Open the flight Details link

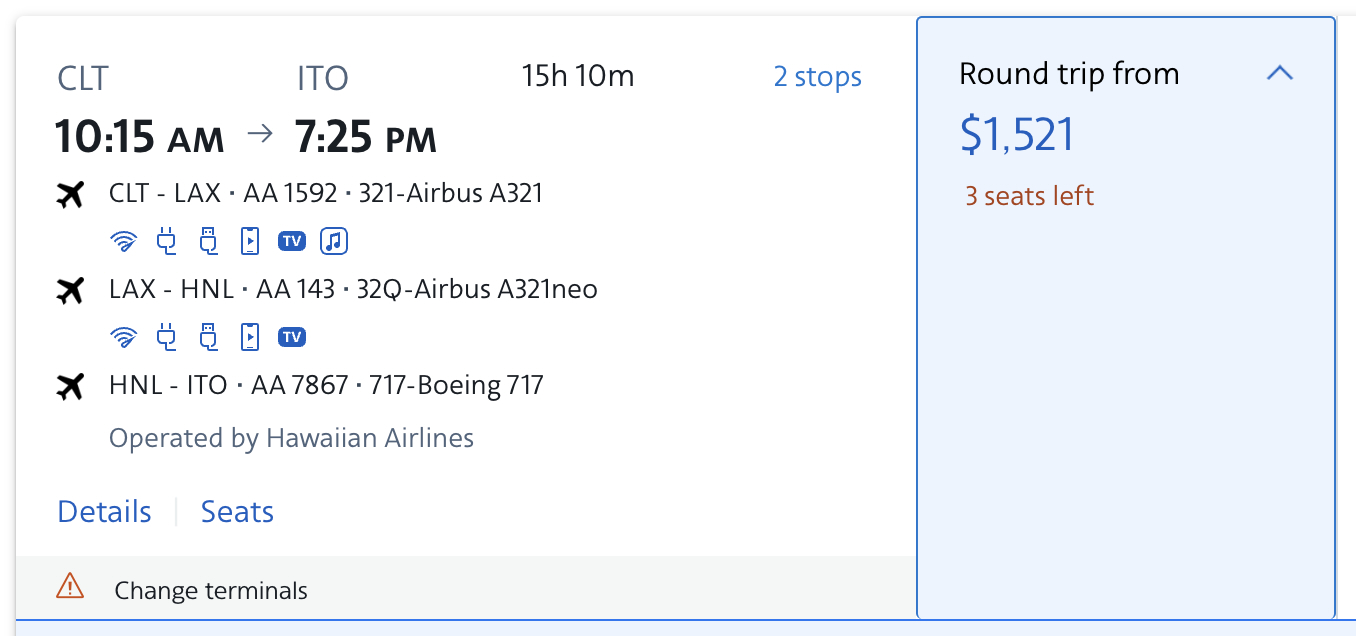[x=104, y=512]
